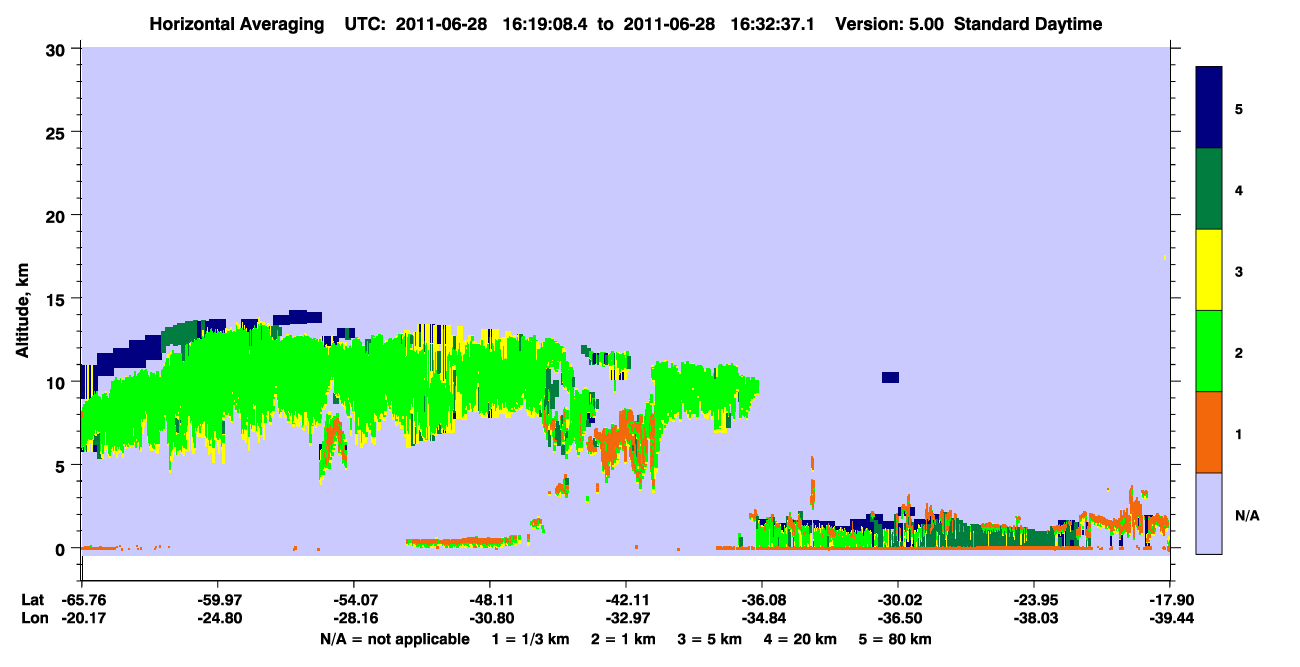Click the yellow color bar segment 3
This screenshot has width=1300, height=667.
(1209, 270)
